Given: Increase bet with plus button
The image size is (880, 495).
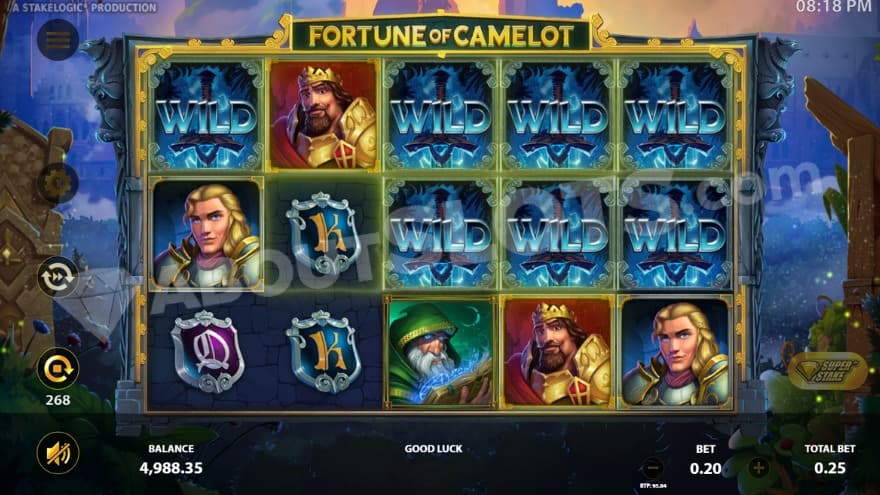Looking at the screenshot, I should 759,468.
